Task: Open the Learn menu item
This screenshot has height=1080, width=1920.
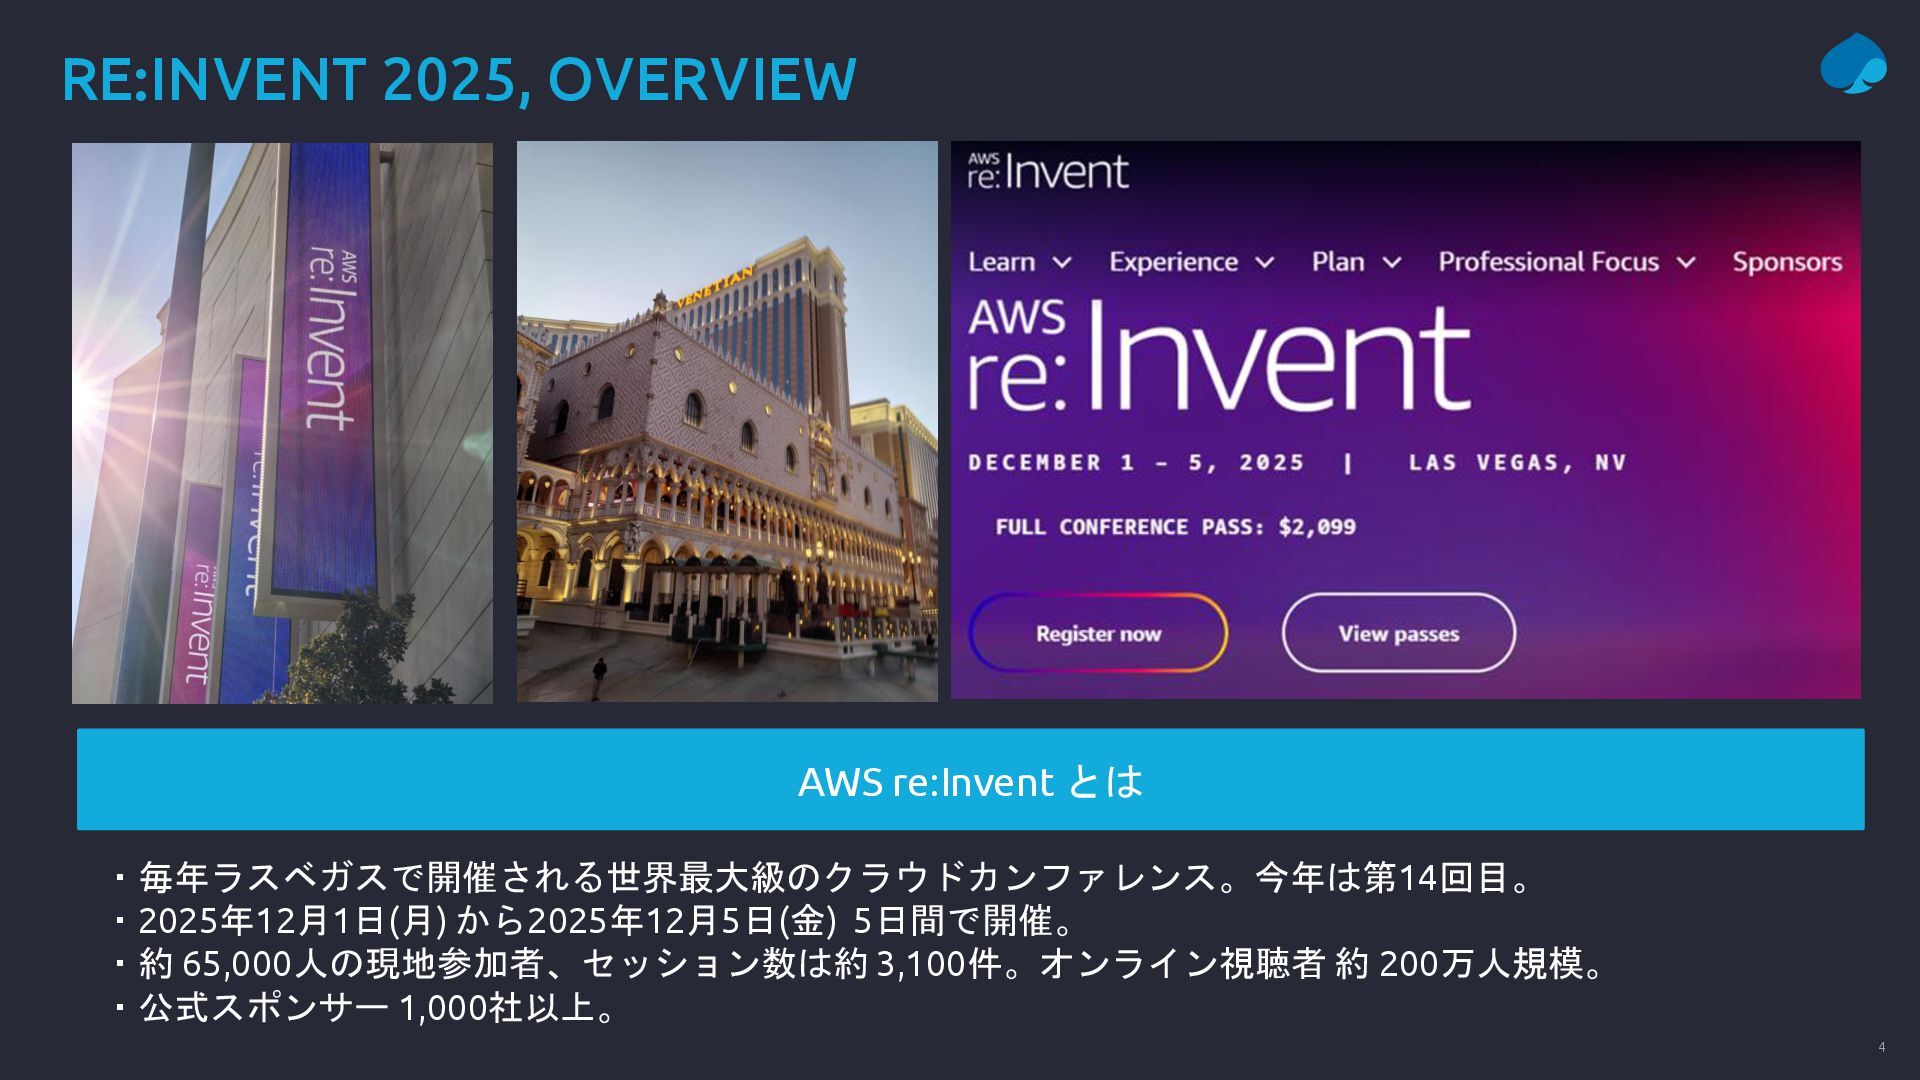Action: (1001, 262)
